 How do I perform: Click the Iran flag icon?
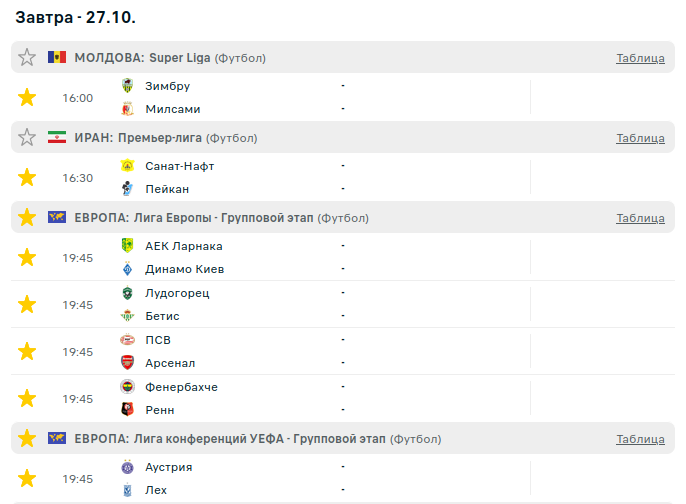[57, 138]
